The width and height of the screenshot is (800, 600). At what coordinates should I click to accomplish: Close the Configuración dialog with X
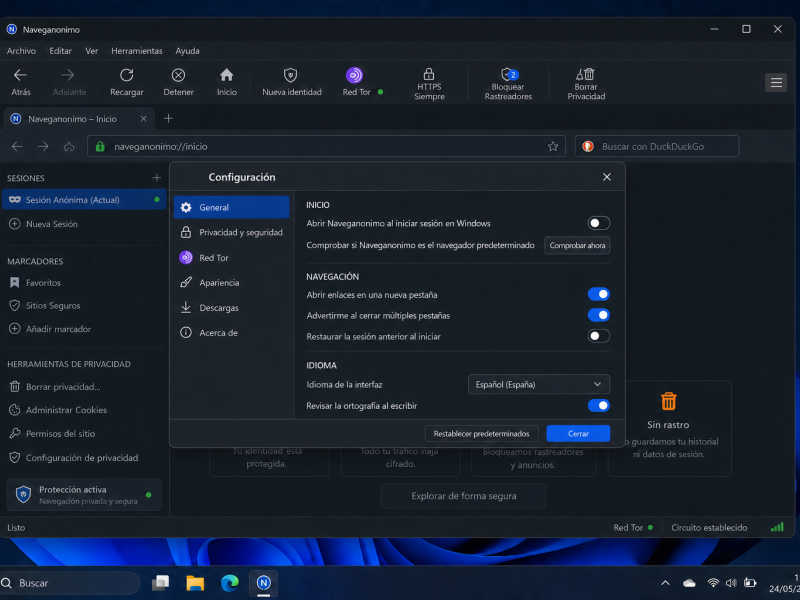click(x=607, y=177)
